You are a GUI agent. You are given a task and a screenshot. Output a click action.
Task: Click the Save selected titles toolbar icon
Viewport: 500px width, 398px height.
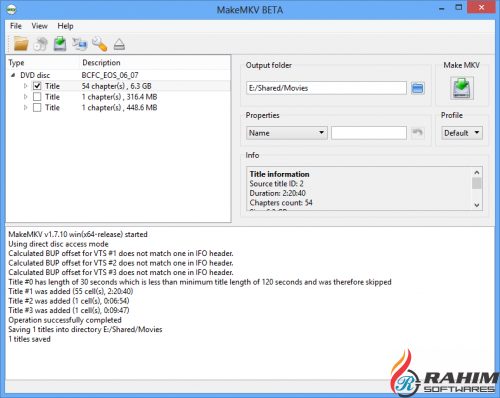(60, 44)
